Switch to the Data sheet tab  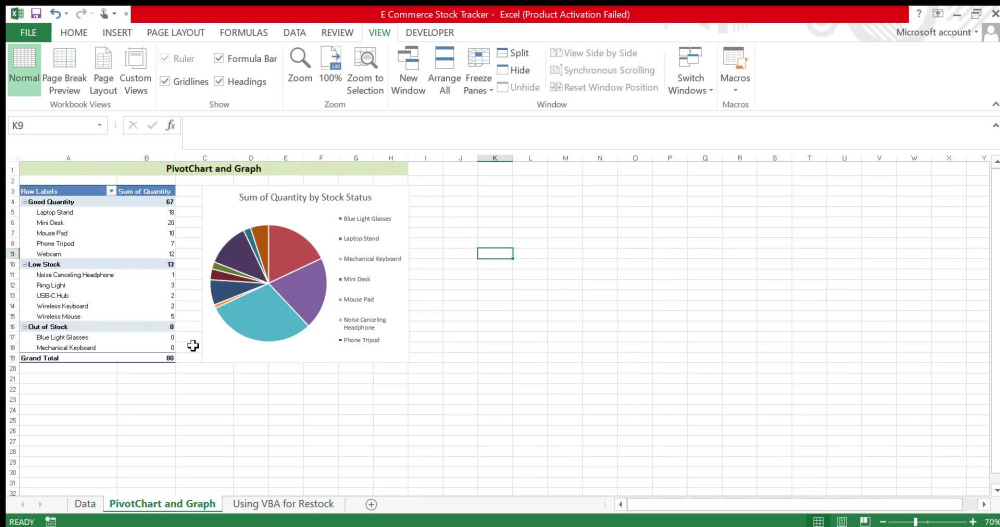coord(85,504)
